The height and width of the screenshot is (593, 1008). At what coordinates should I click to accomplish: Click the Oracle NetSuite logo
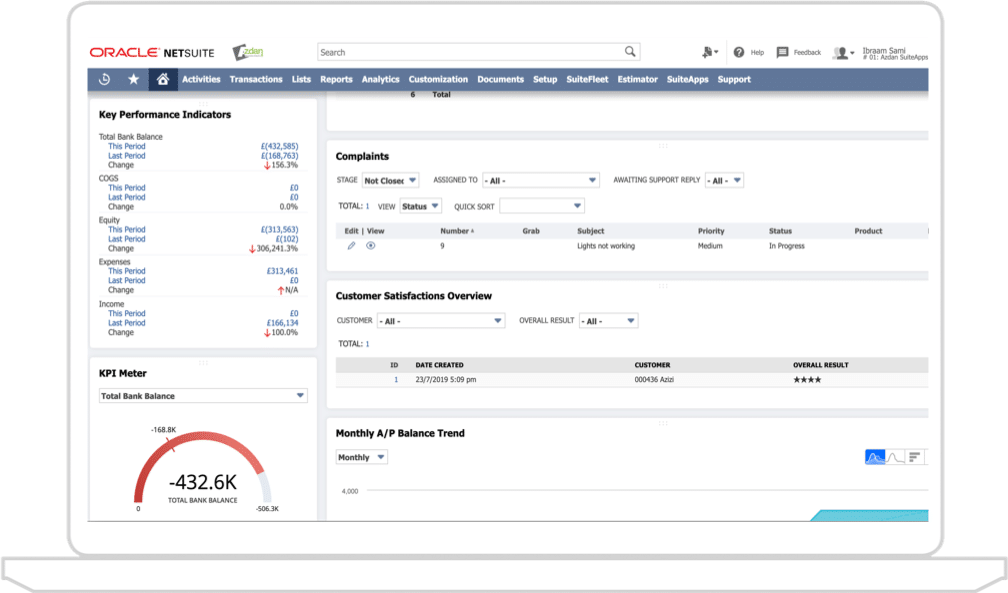tap(152, 53)
